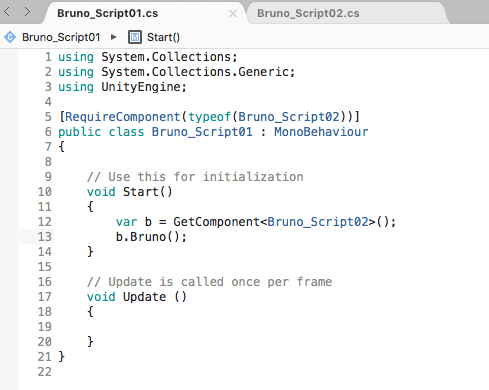The width and height of the screenshot is (489, 390).
Task: Click the closing brace on line 21
Action: pyautogui.click(x=61, y=357)
